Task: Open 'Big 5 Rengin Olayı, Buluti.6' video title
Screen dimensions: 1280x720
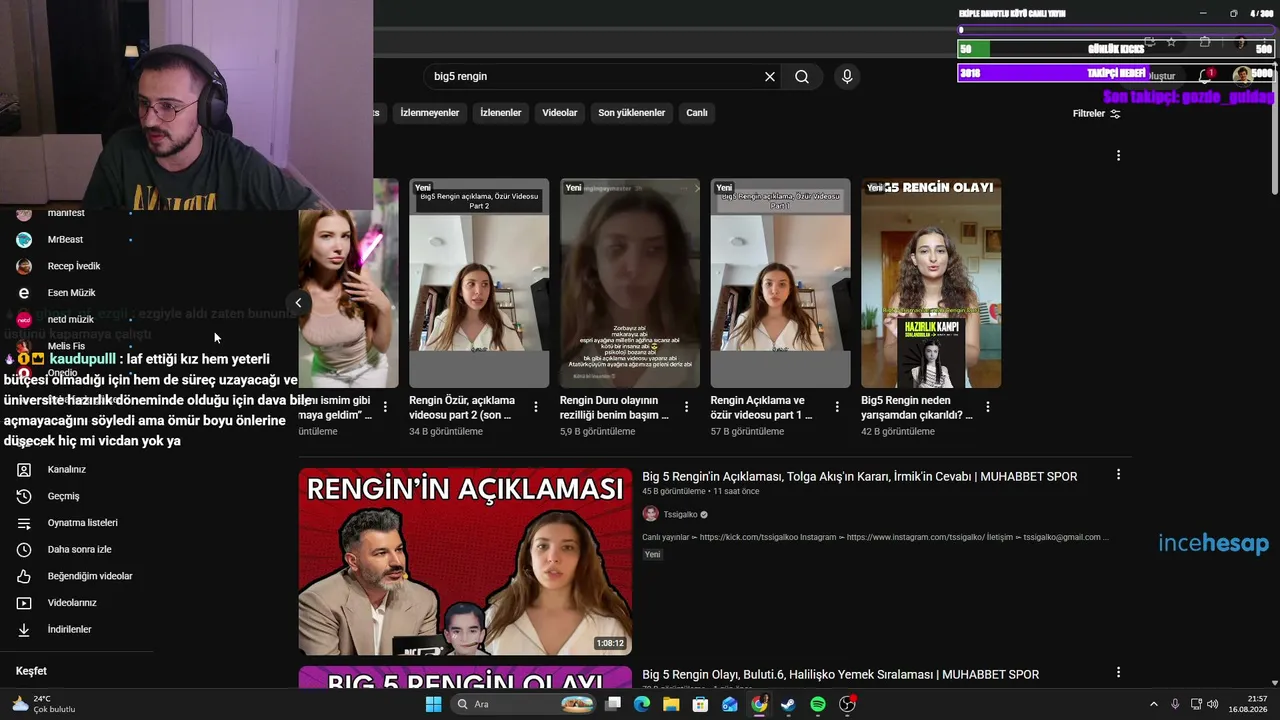Action: [841, 675]
